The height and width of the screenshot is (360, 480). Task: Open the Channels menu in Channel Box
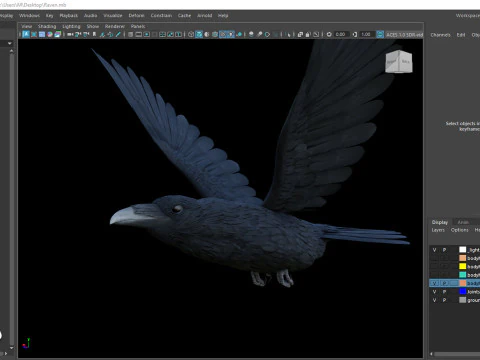[440, 35]
